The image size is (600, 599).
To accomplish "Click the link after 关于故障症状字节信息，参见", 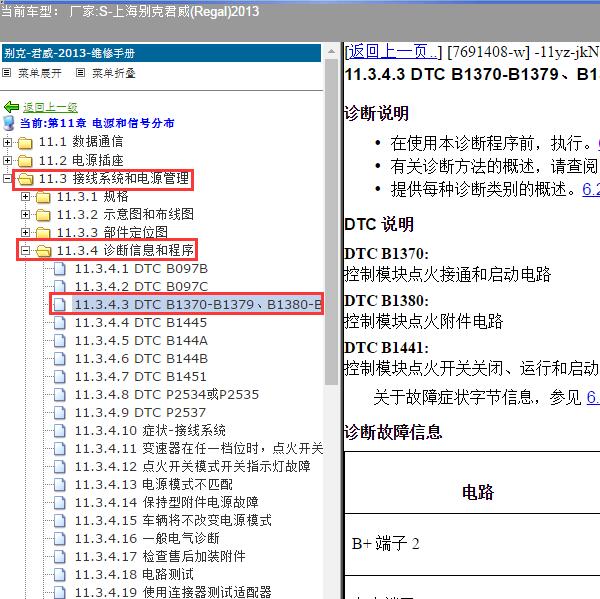I will 593,398.
